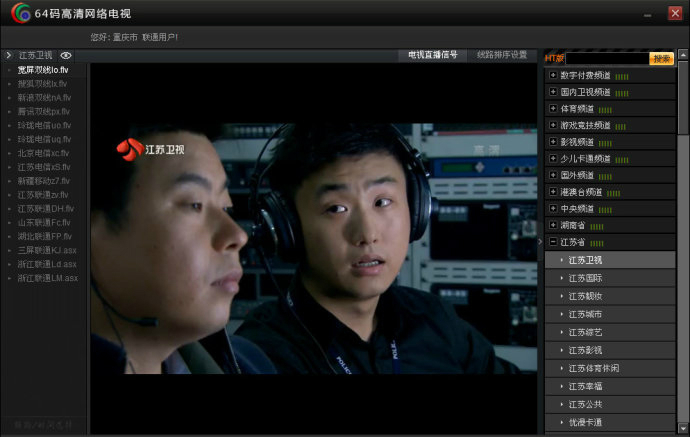Viewport: 690px width, 437px height.
Task: Choose the 宽屏双线lo.flv source
Action: [43, 70]
